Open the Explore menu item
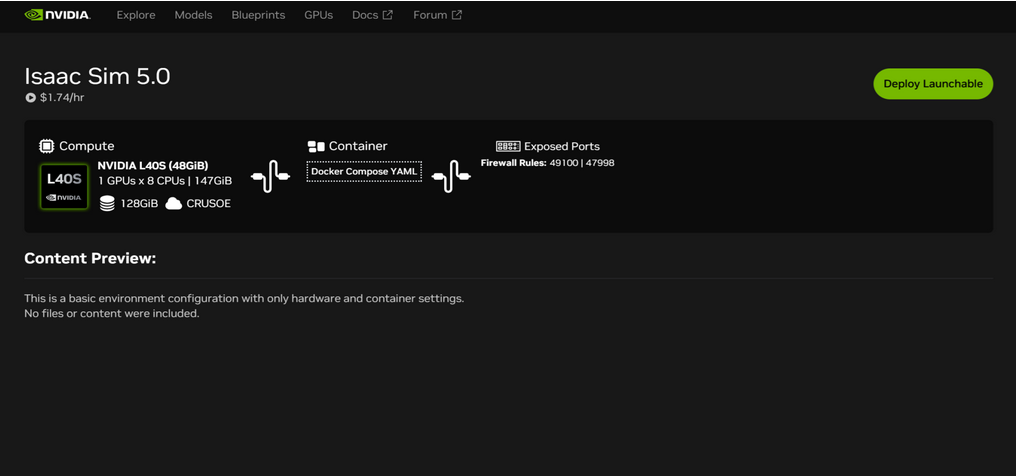Image resolution: width=1016 pixels, height=476 pixels. pyautogui.click(x=136, y=15)
